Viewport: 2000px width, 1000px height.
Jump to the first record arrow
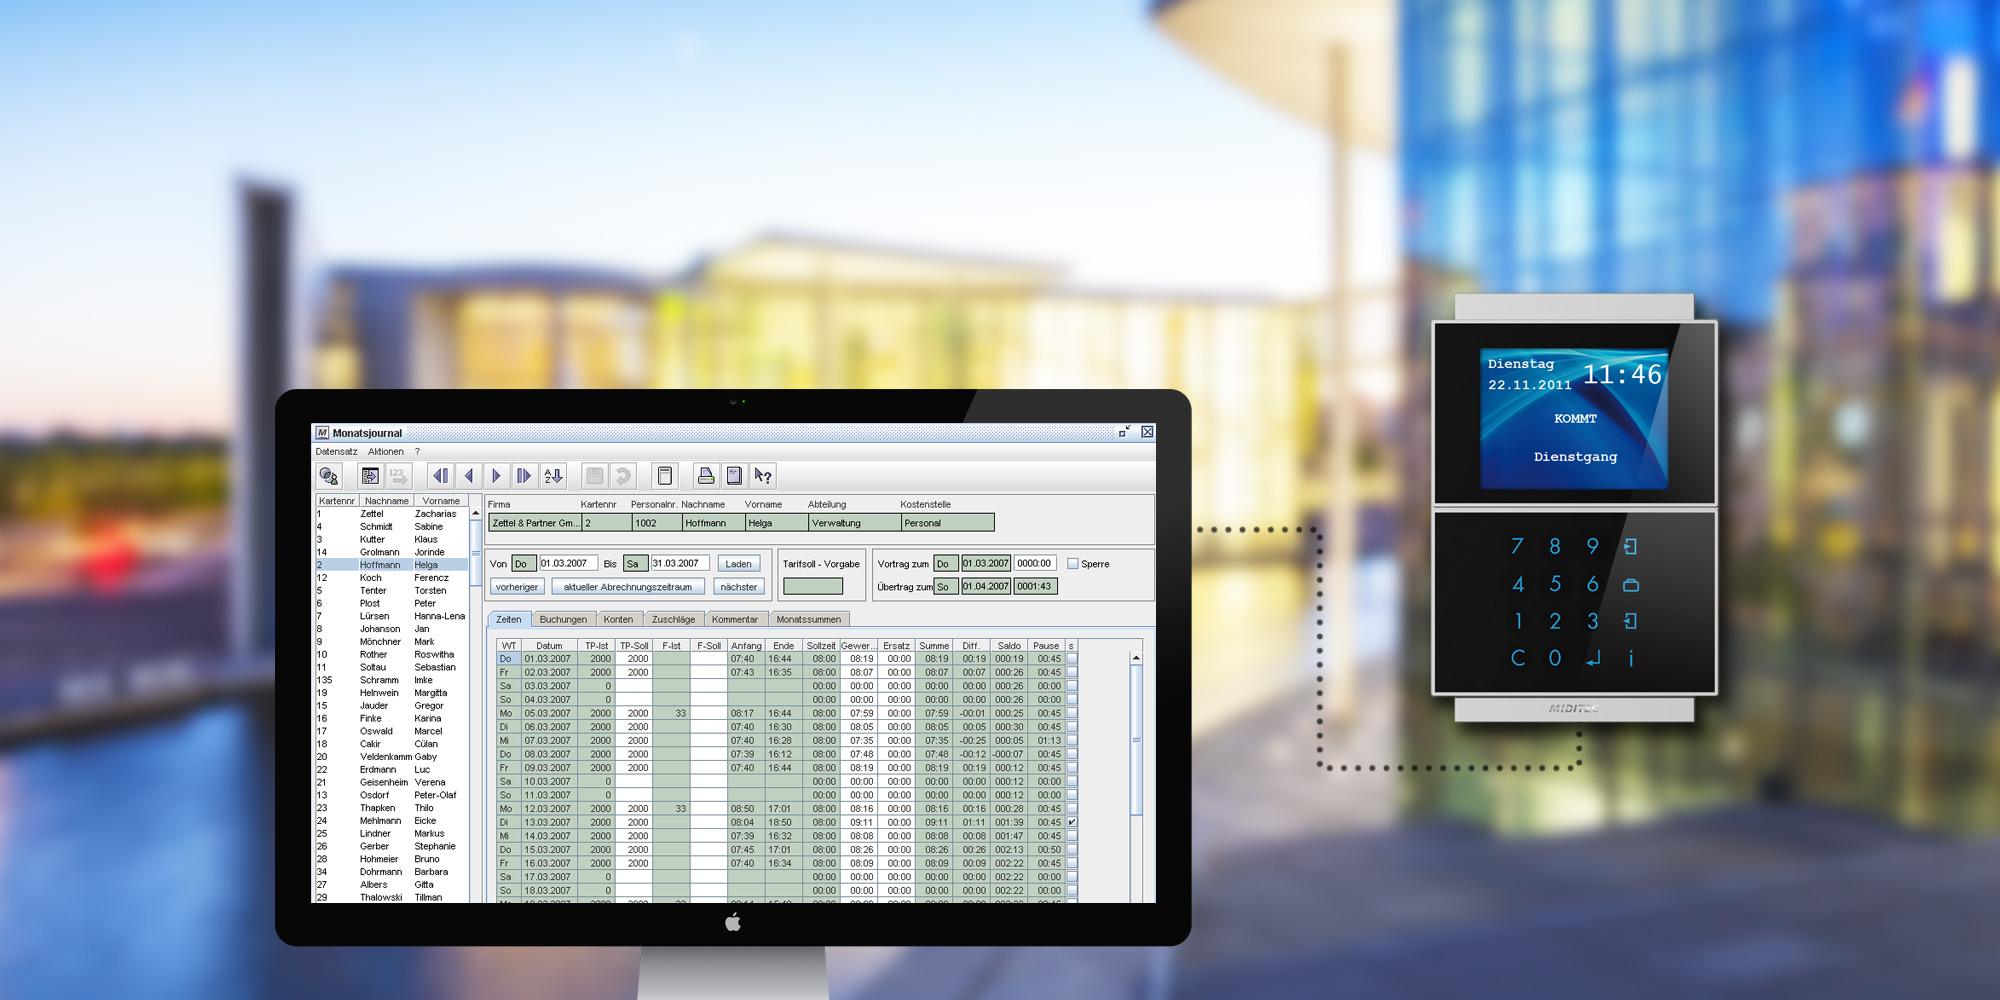440,476
